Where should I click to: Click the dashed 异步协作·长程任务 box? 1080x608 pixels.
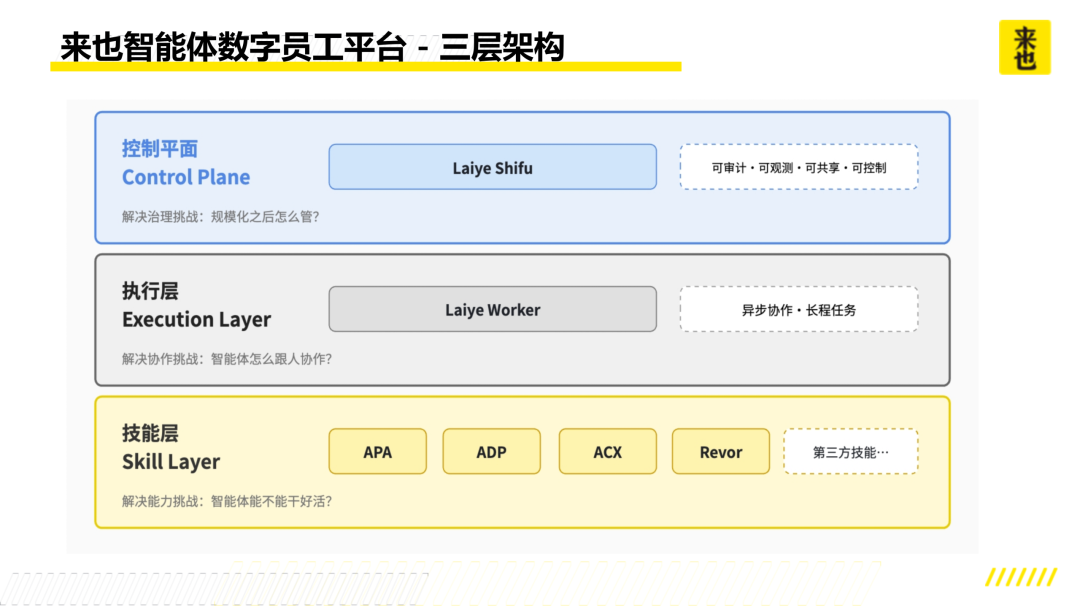pos(799,309)
